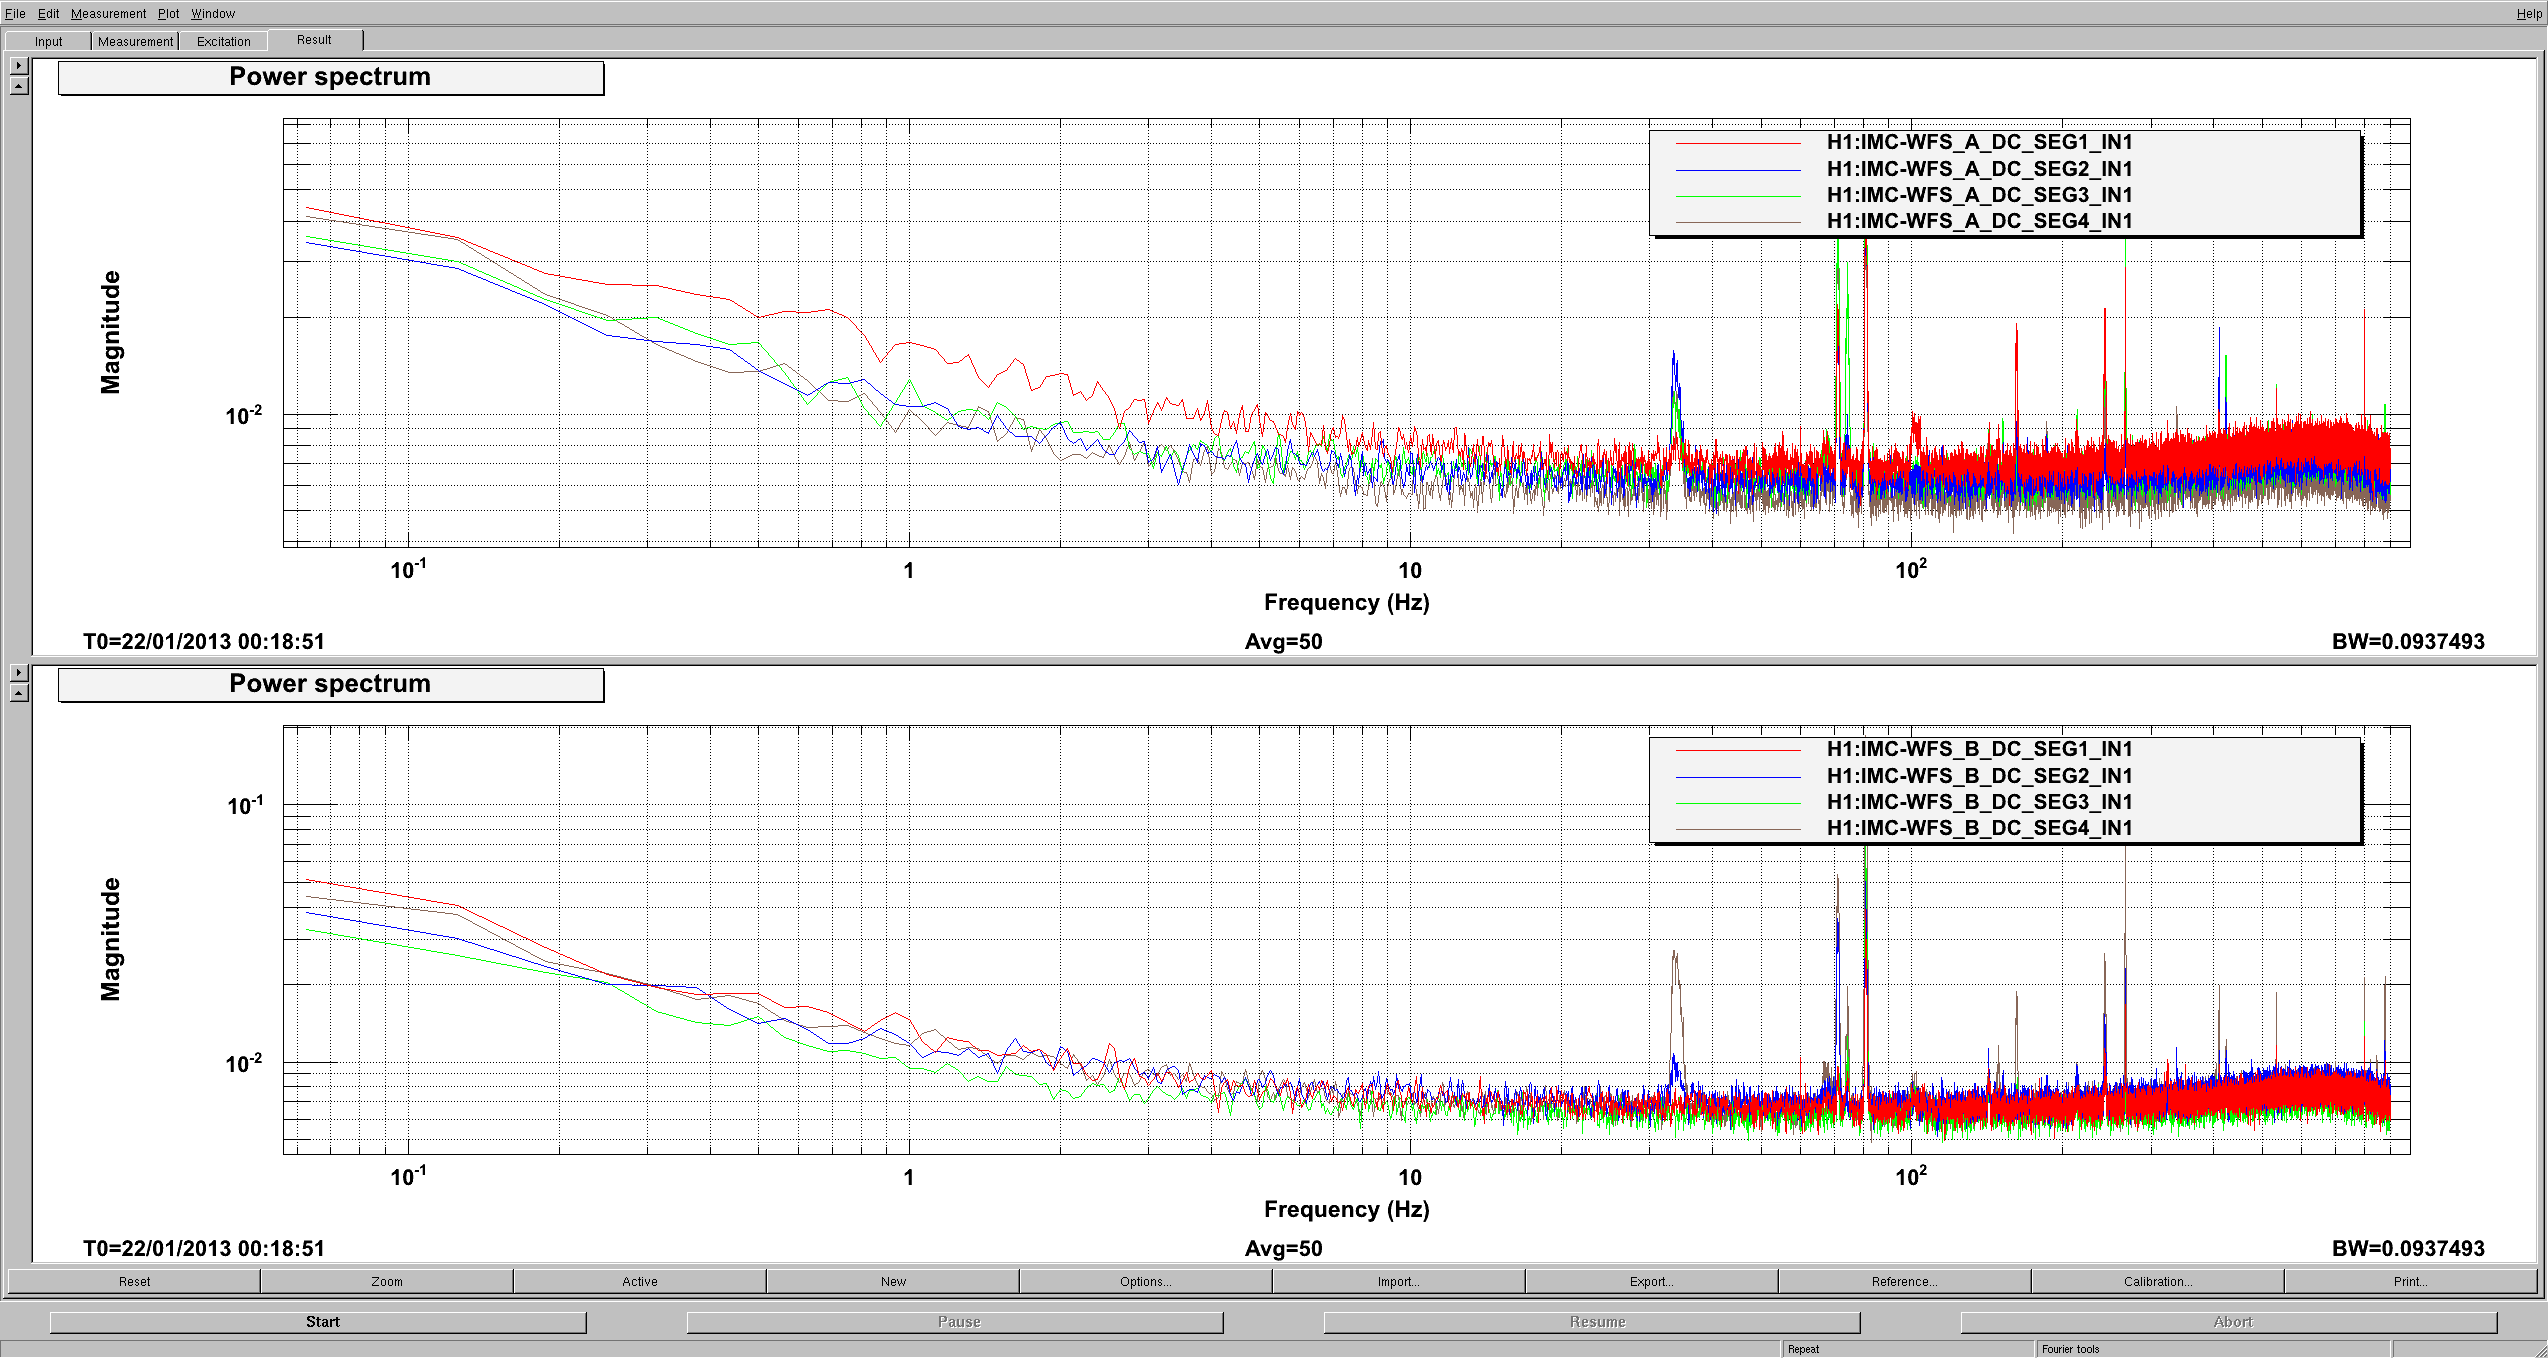Switch to the Measurement tab

(x=135, y=41)
